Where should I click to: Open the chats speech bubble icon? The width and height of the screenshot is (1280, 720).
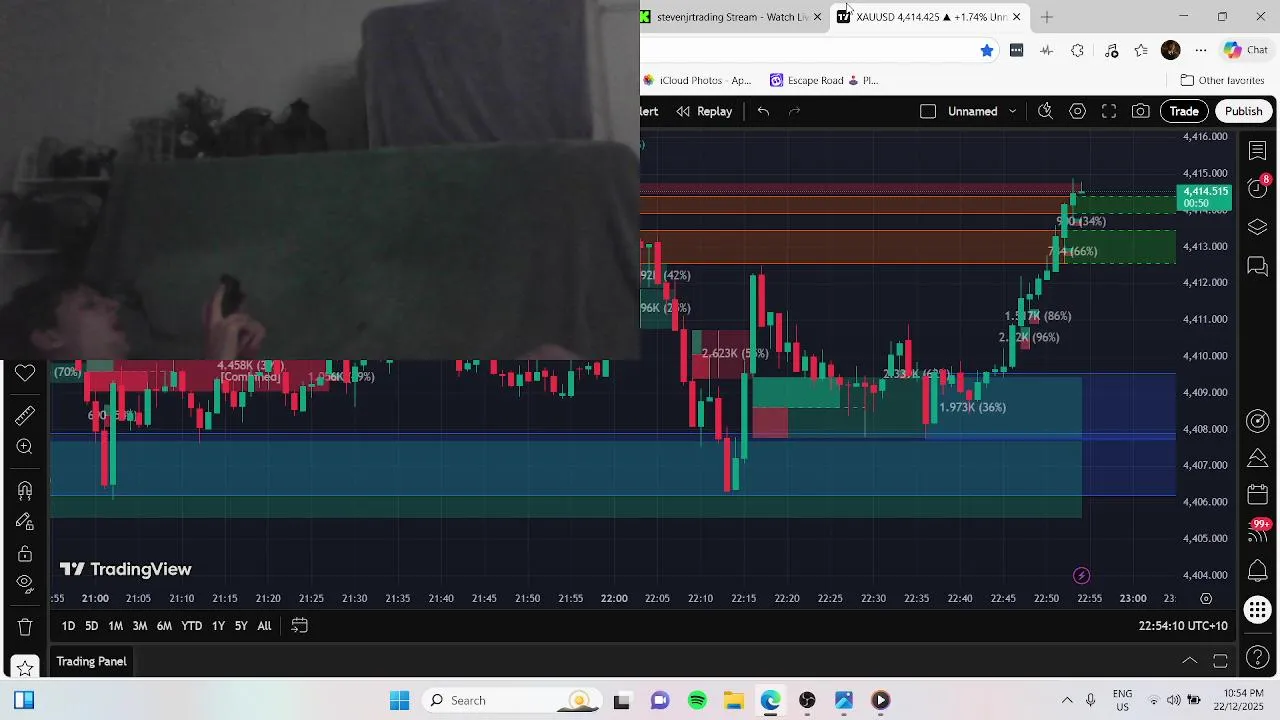[1258, 265]
